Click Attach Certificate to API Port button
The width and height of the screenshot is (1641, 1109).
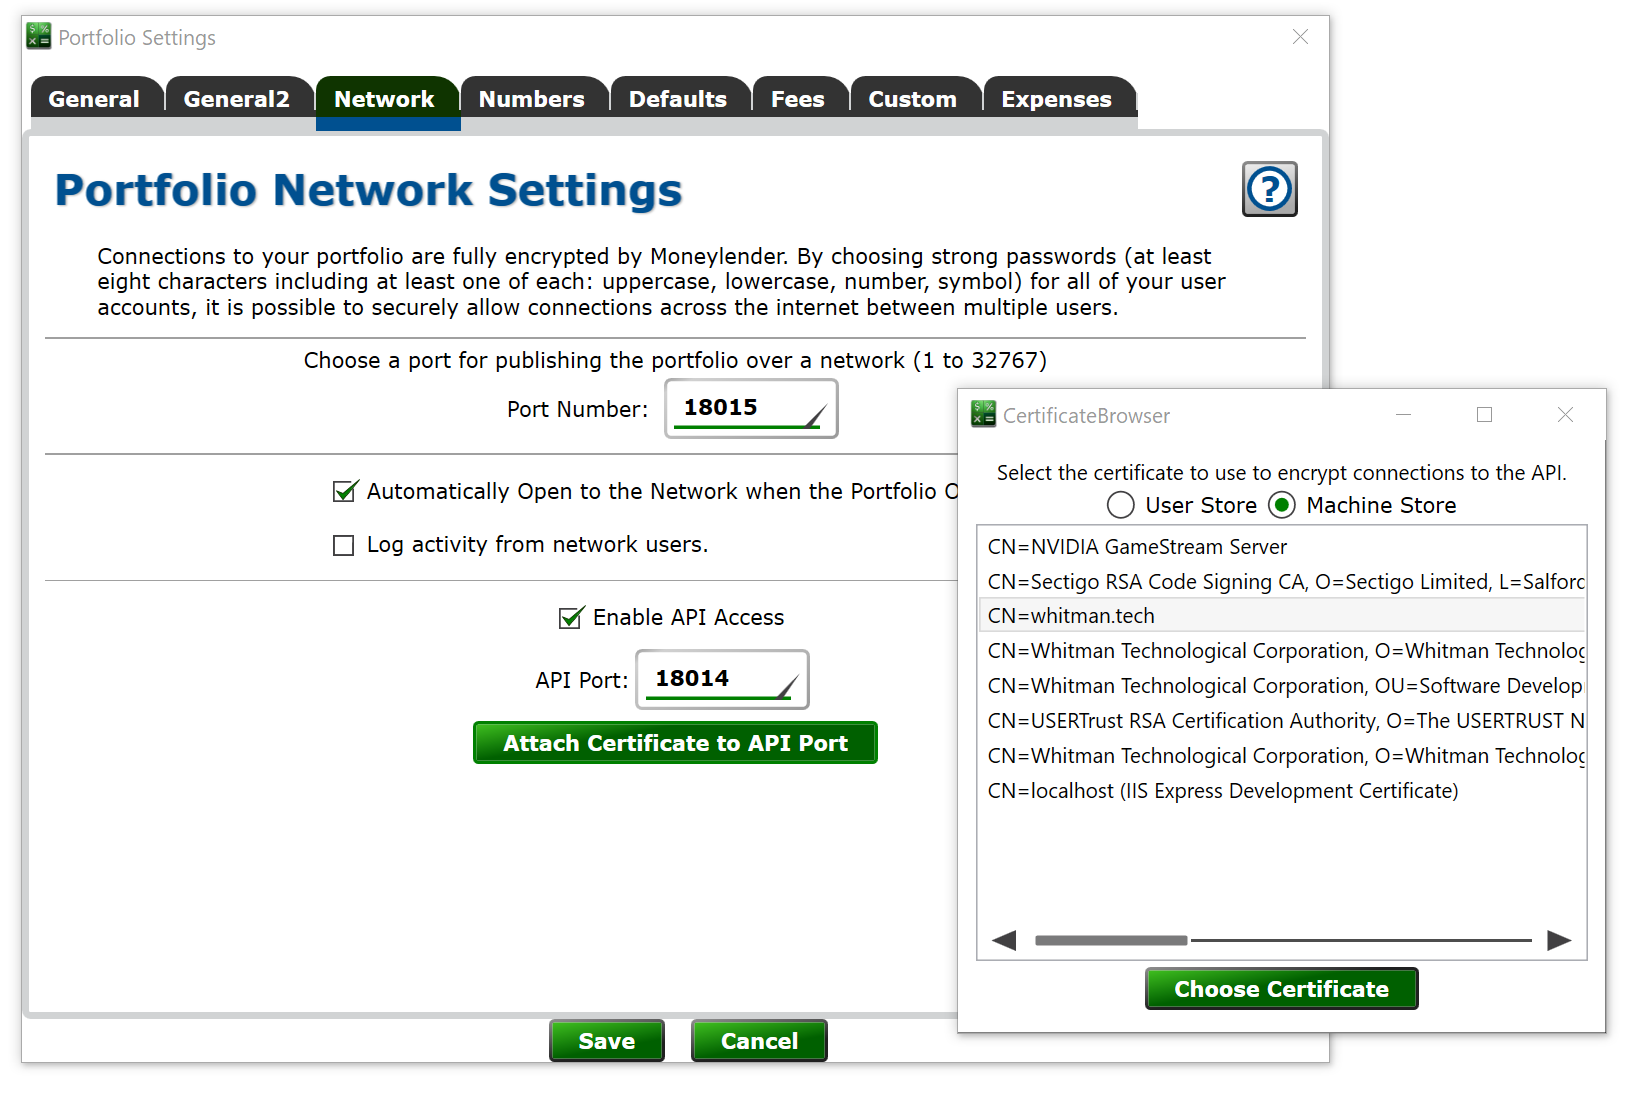pos(675,743)
